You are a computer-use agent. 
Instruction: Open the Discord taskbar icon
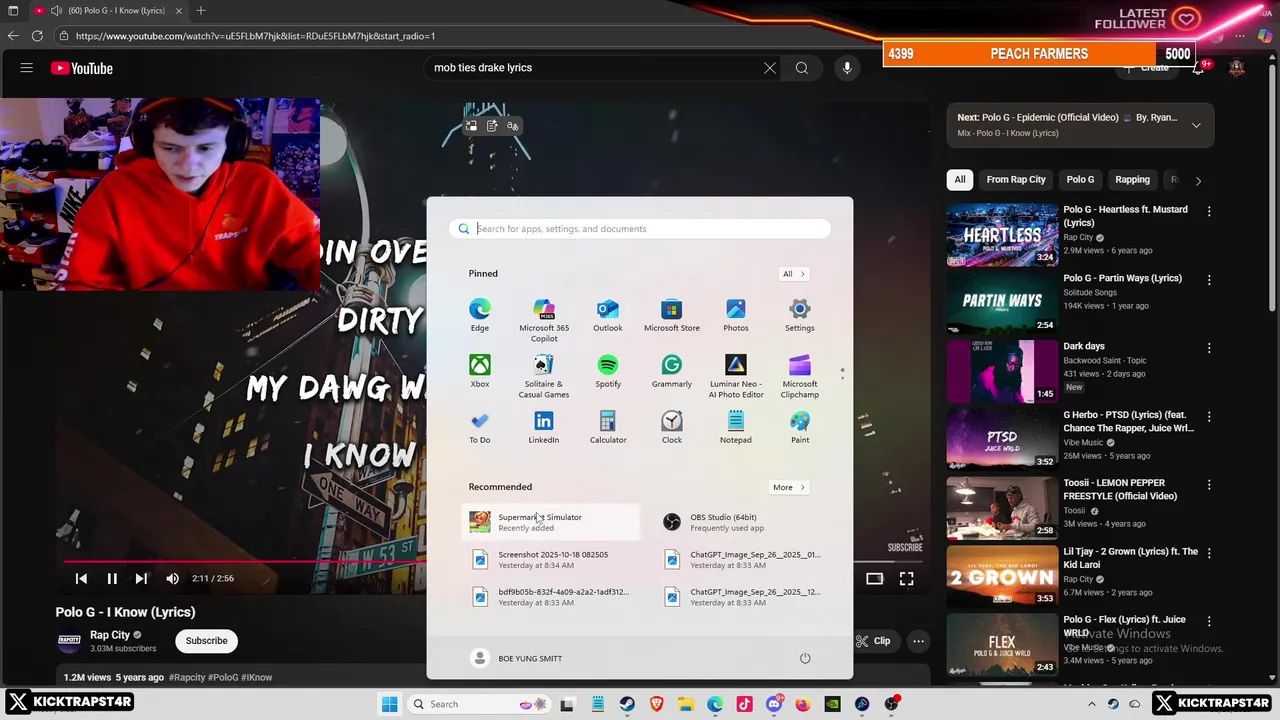point(774,704)
